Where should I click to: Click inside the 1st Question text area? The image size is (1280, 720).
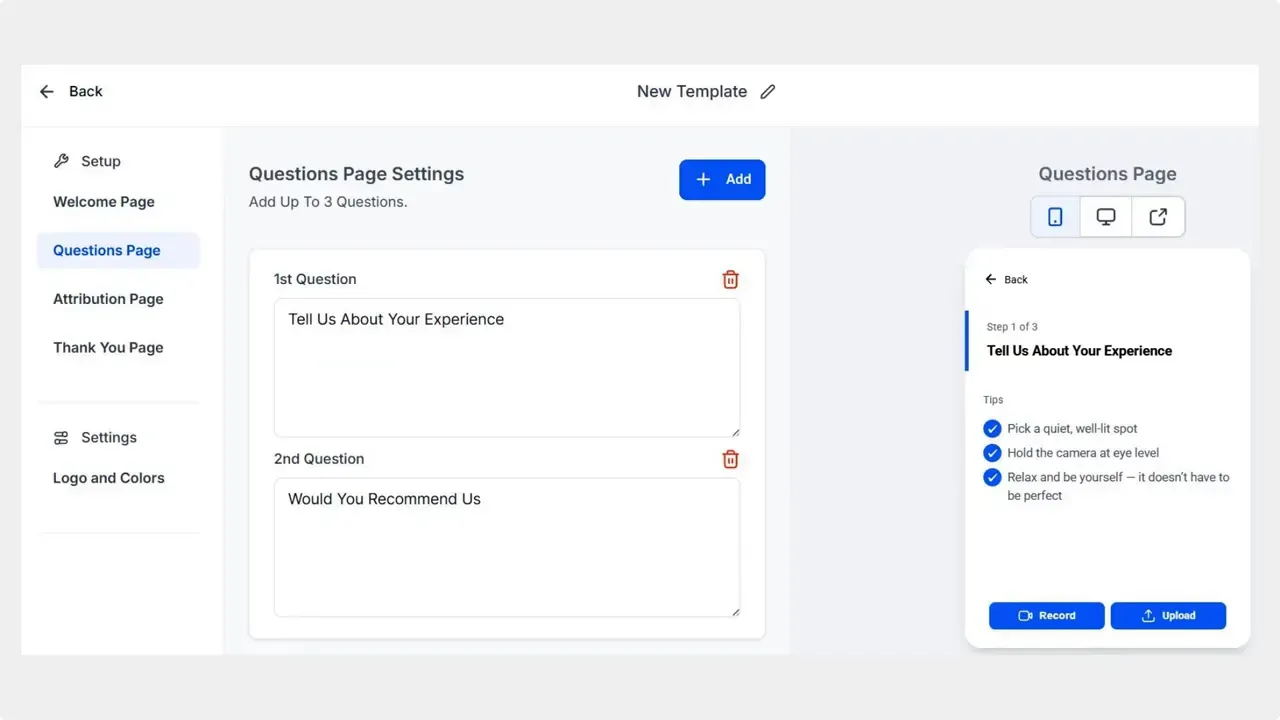coord(506,367)
